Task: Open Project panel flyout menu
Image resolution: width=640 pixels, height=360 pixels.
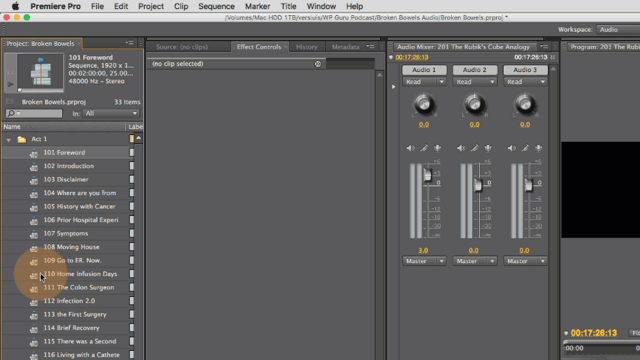Action: [x=130, y=42]
